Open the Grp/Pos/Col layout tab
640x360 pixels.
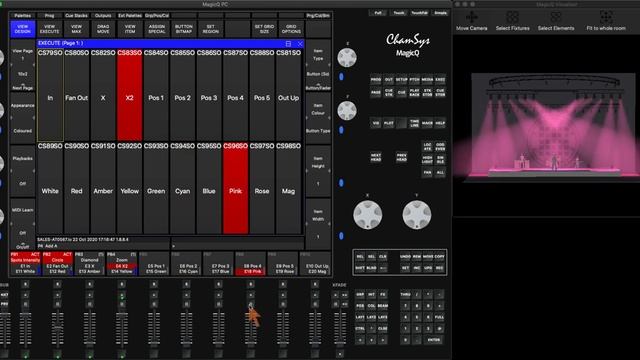point(157,16)
